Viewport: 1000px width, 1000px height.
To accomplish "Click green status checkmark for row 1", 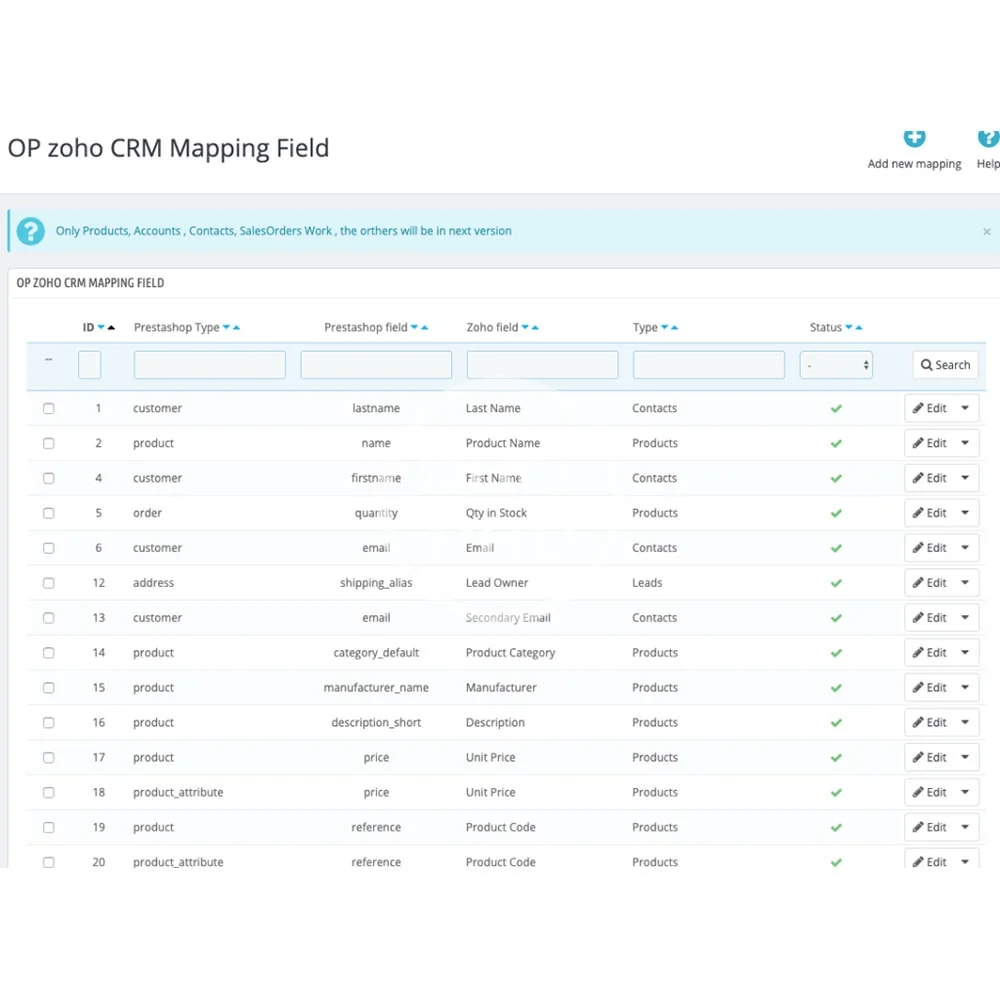I will [836, 408].
